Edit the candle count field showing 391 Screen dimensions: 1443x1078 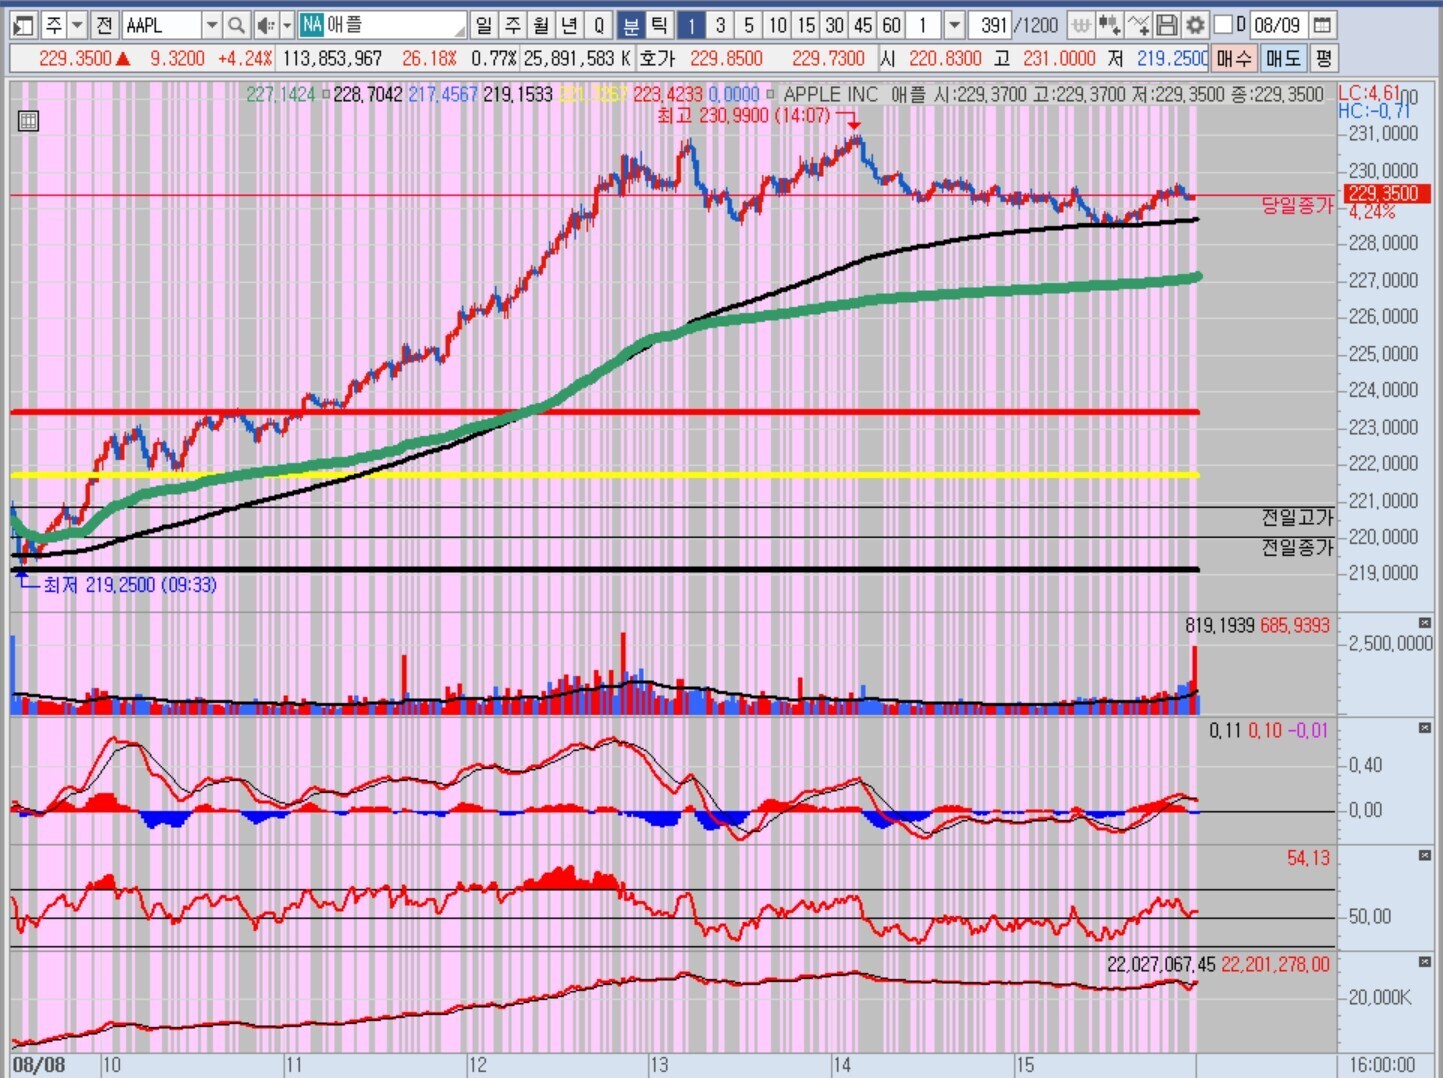(x=991, y=25)
